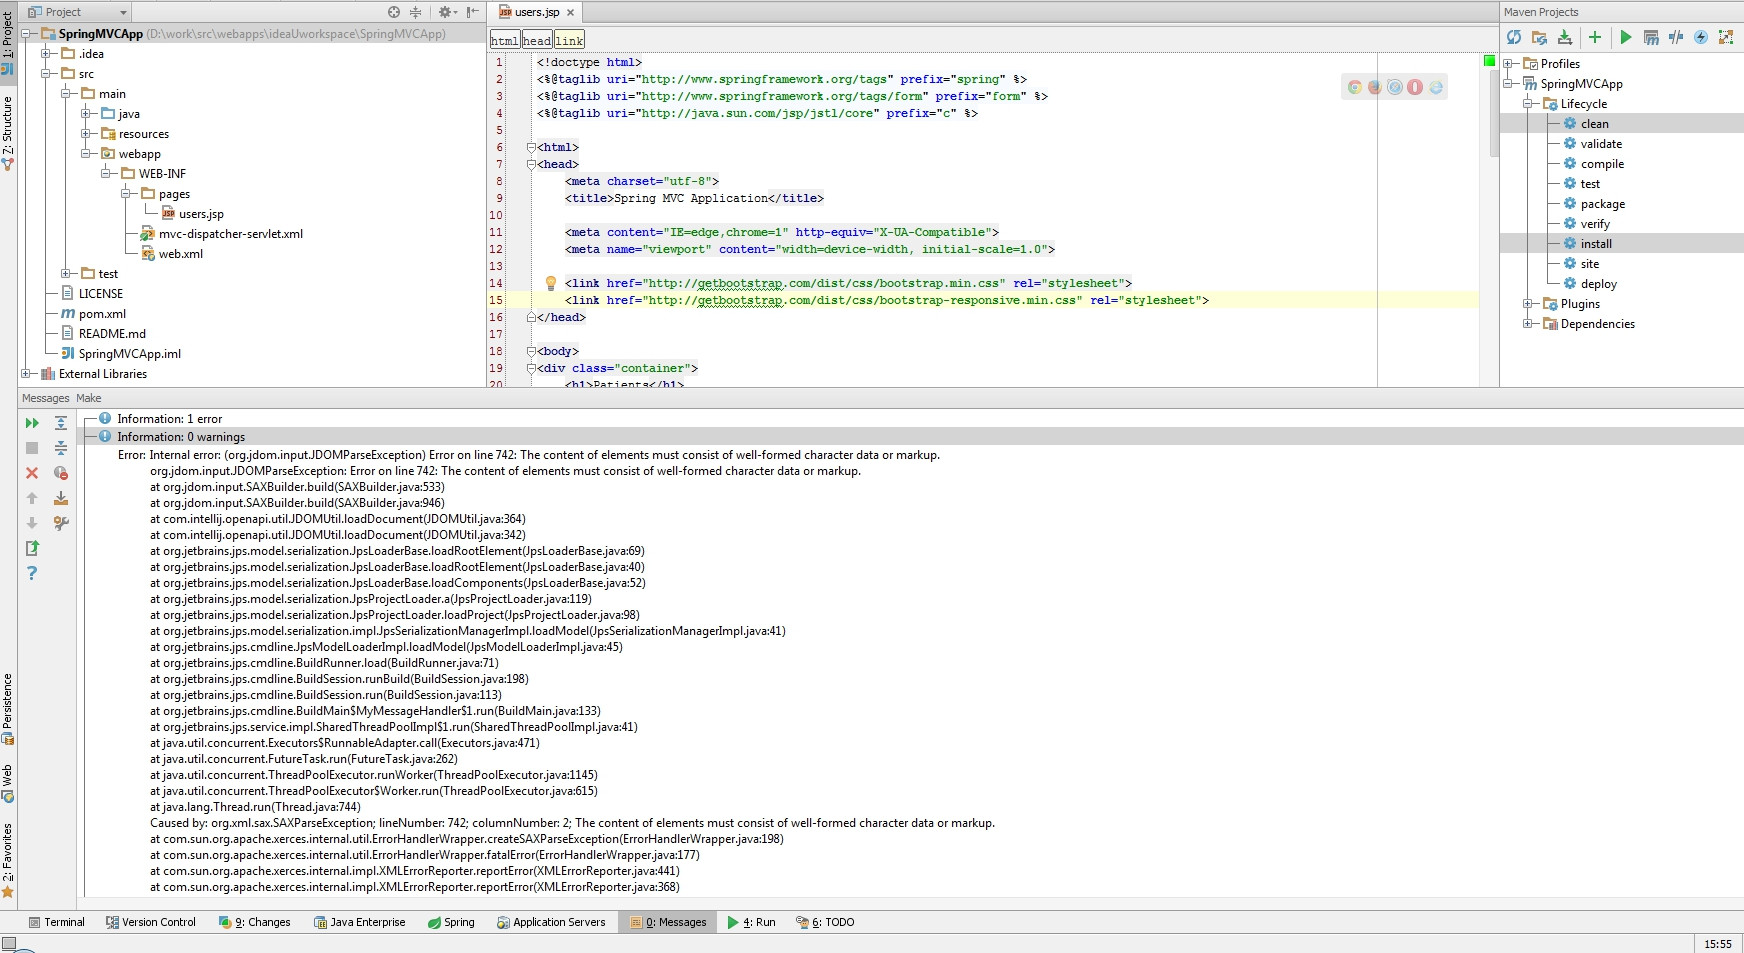1744x953 pixels.
Task: Add Maven project with plus icon
Action: click(x=1595, y=37)
